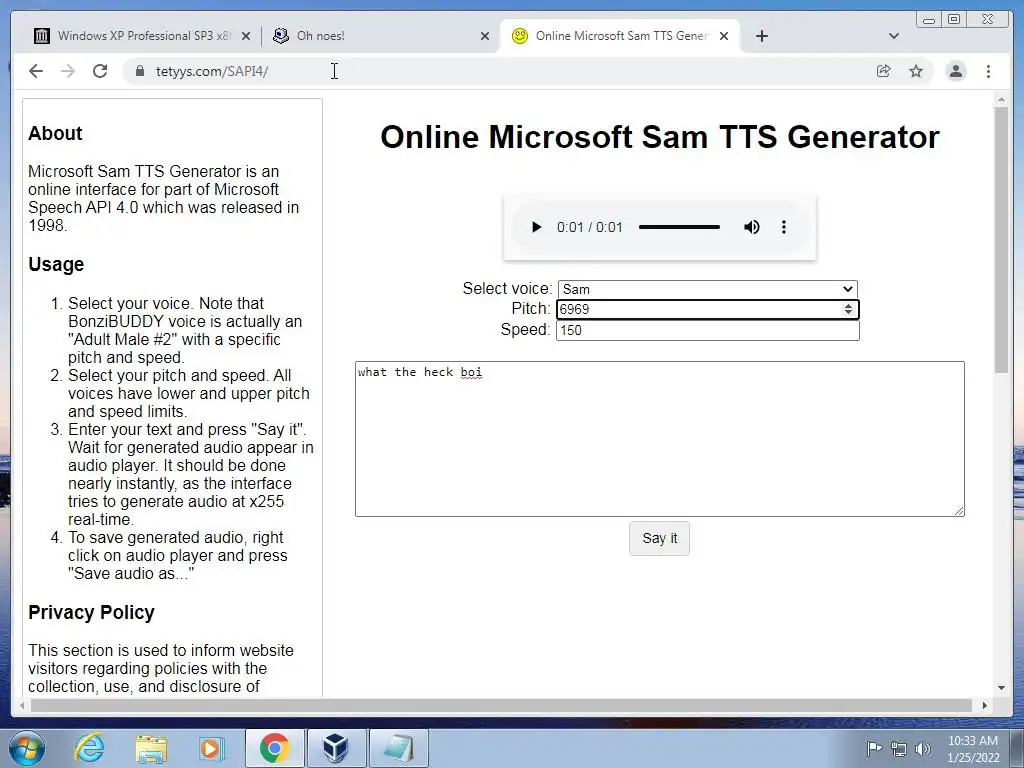Share this page from the address bar
The width and height of the screenshot is (1024, 768).
(884, 71)
